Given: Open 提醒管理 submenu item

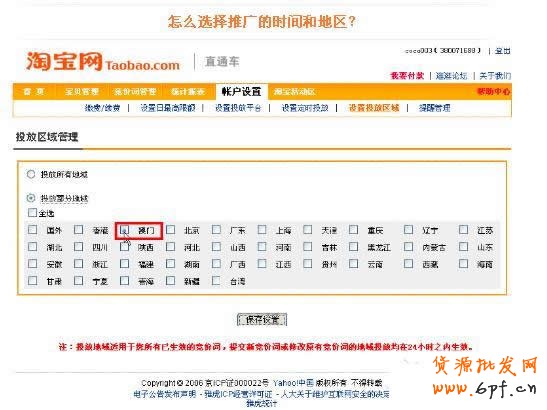Looking at the screenshot, I should click(434, 108).
